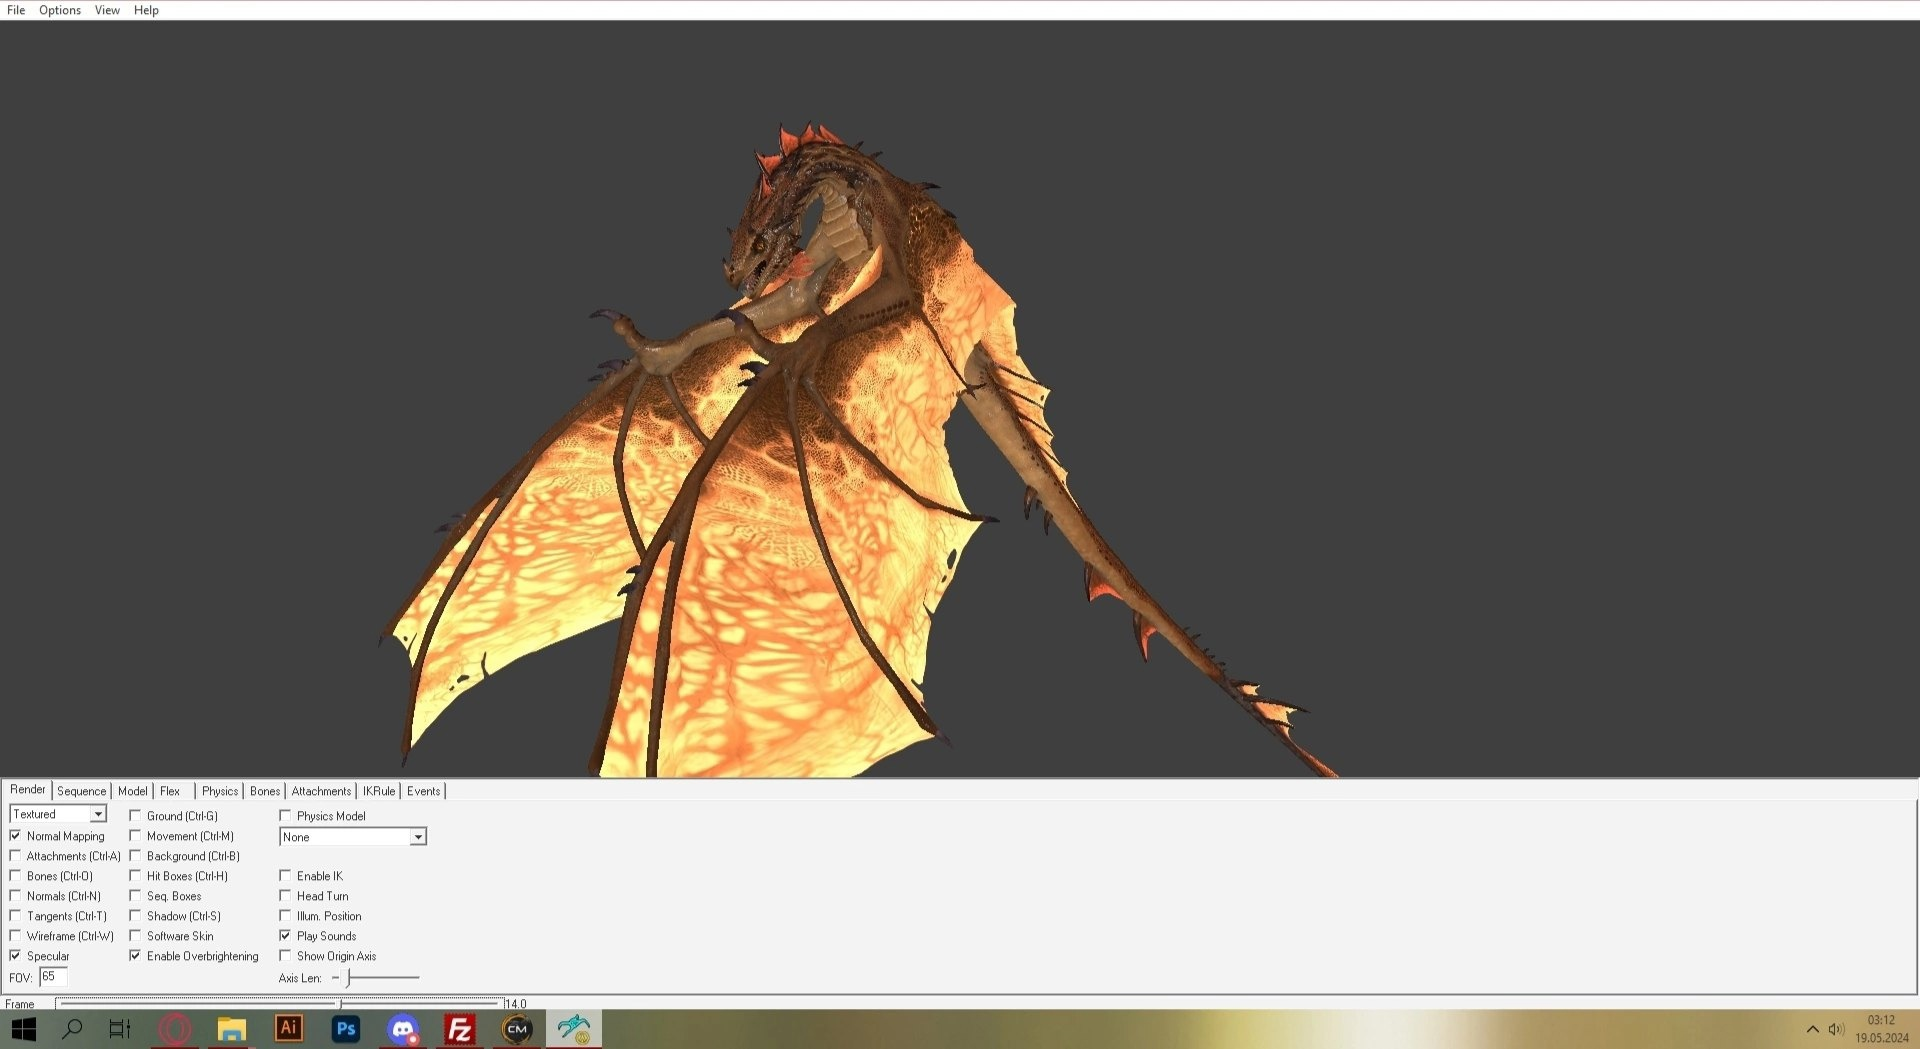Open File Explorer from taskbar
Screen dimensions: 1920x1049
[232, 1028]
